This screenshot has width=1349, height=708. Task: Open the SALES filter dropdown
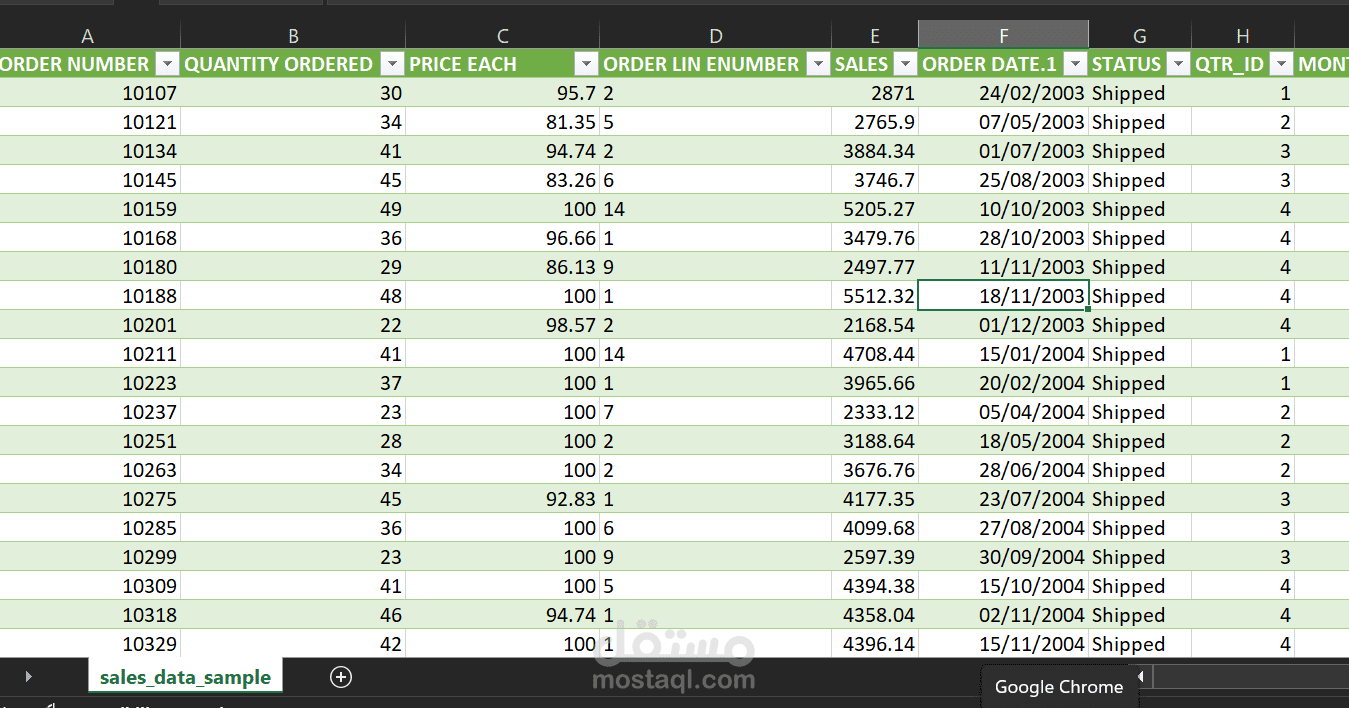(905, 64)
